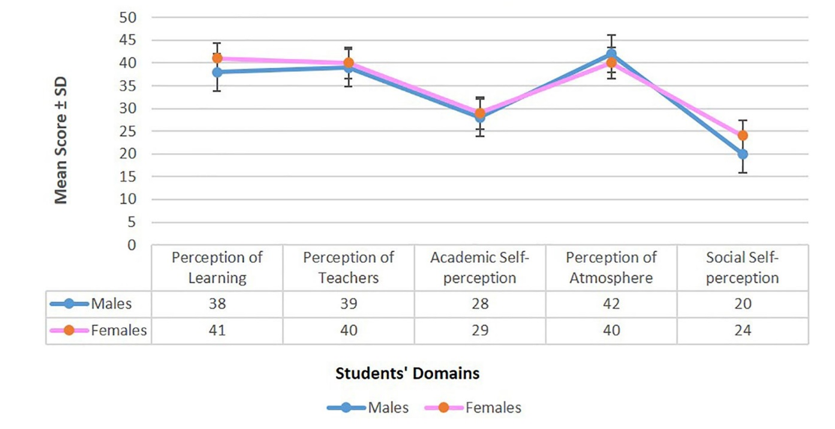
Task: Click the 50 label on the vertical axis
Action: click(127, 18)
